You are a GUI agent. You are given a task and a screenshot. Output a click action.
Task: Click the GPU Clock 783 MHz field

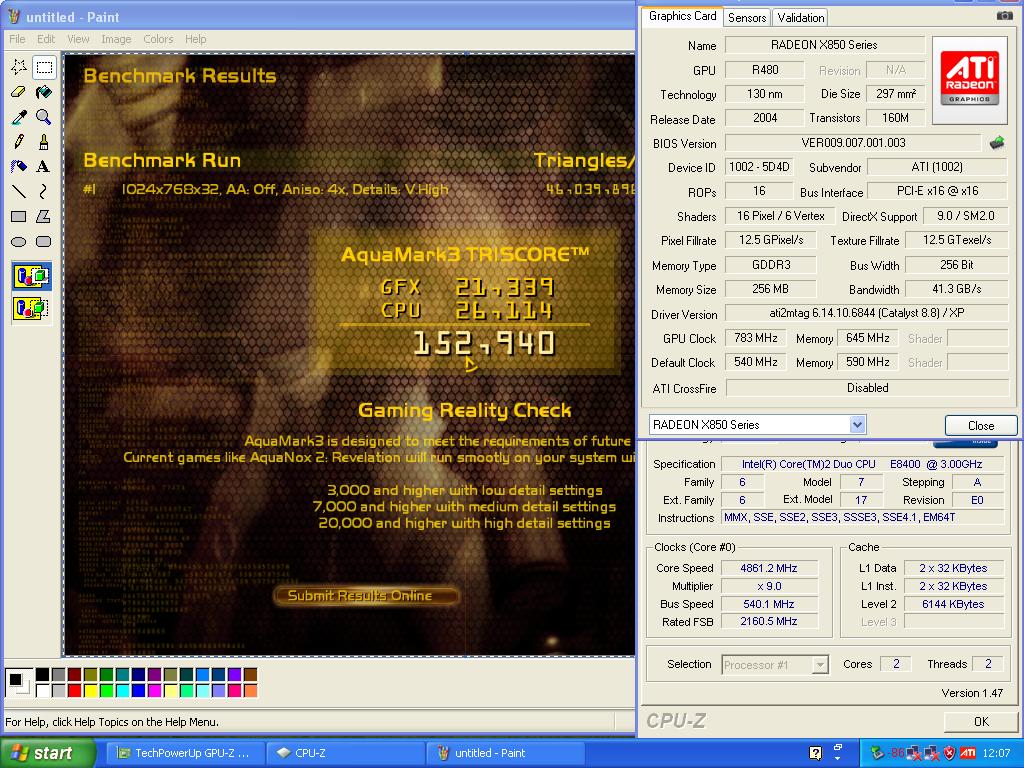click(756, 338)
